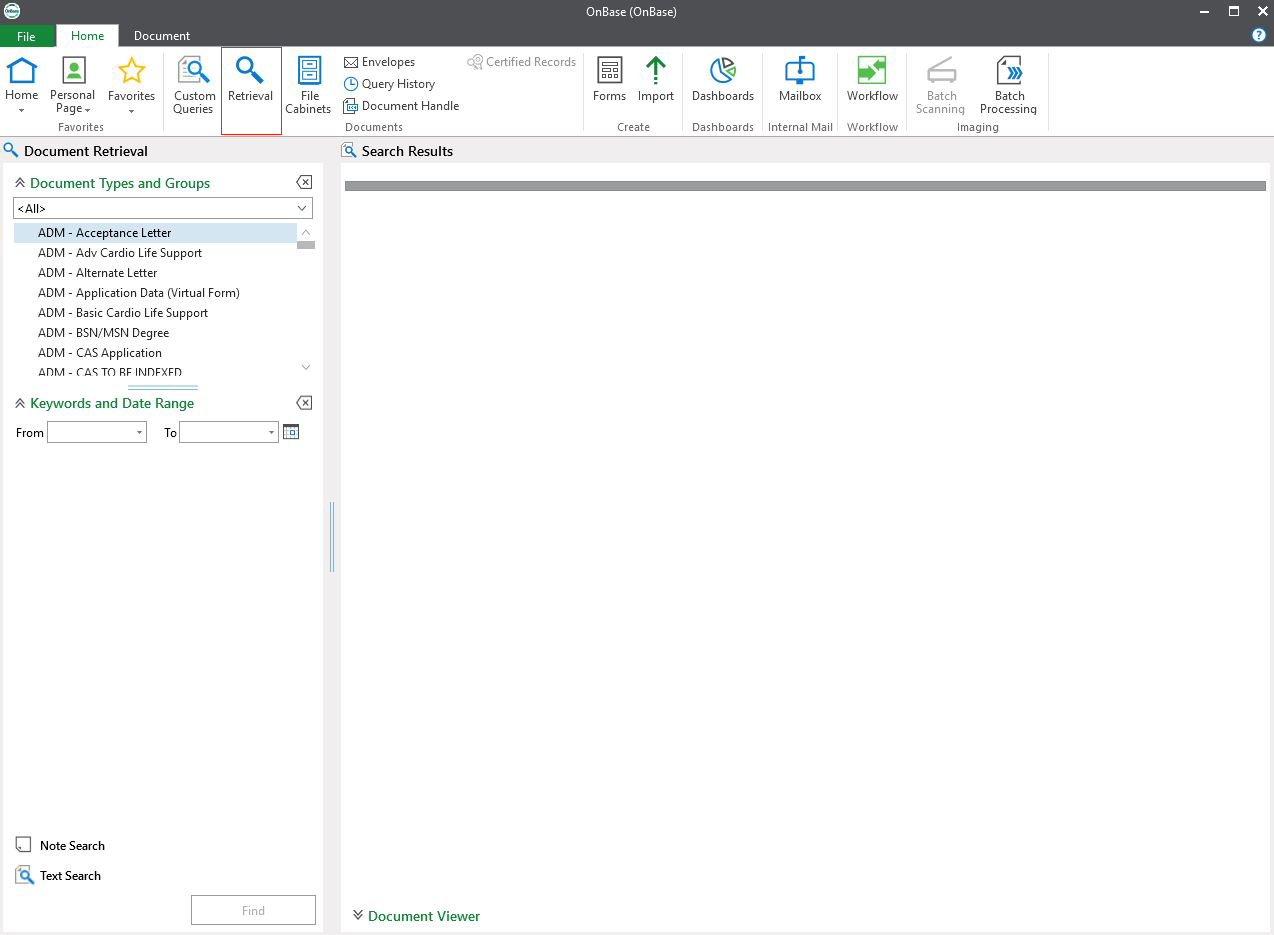This screenshot has width=1274, height=935.
Task: Select ADM - Alternate Letter
Action: pyautogui.click(x=155, y=272)
